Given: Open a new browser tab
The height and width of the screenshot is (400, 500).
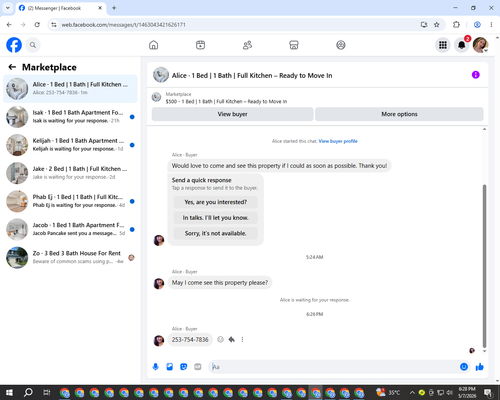Looking at the screenshot, I should coord(114,8).
